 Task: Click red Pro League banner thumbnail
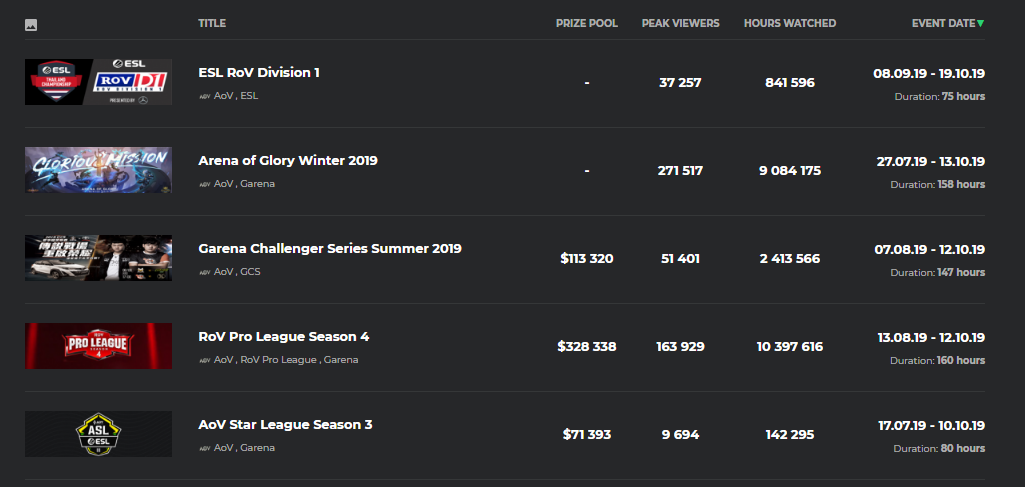98,346
